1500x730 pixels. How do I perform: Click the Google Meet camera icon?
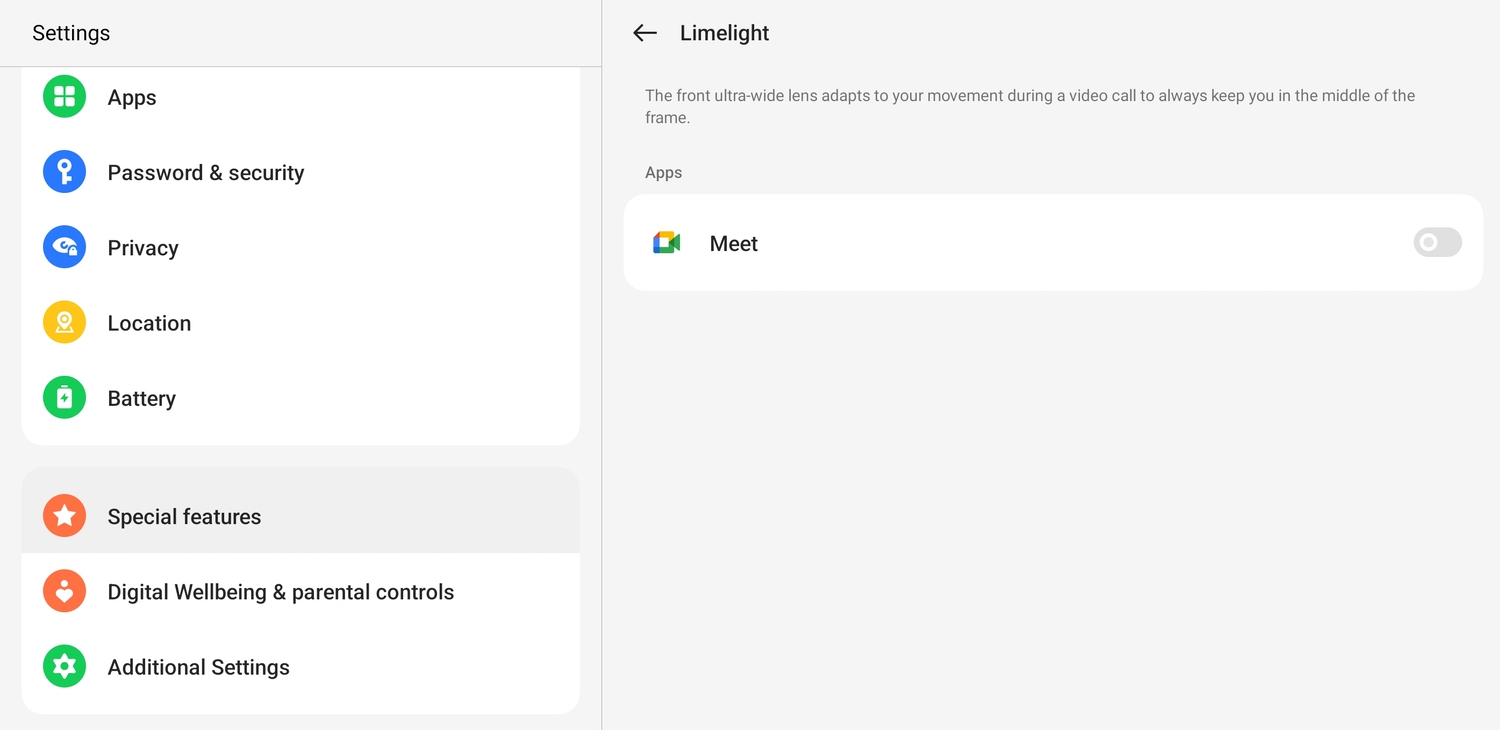[x=666, y=242]
